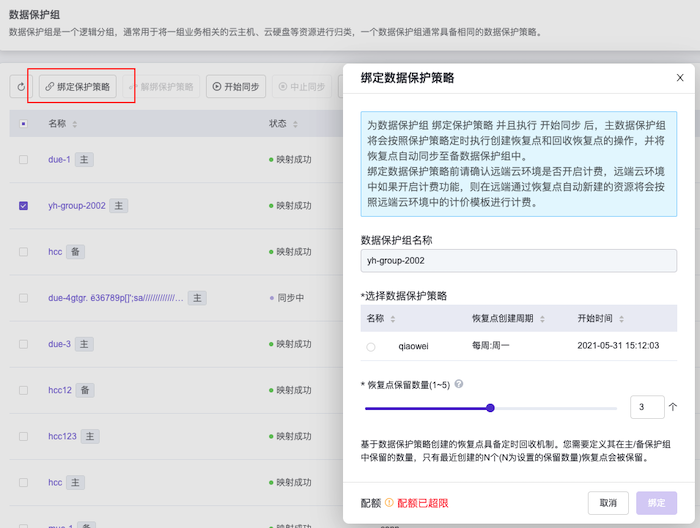Click the help icon beside 恢复点保留数量
This screenshot has width=700, height=528.
point(459,384)
